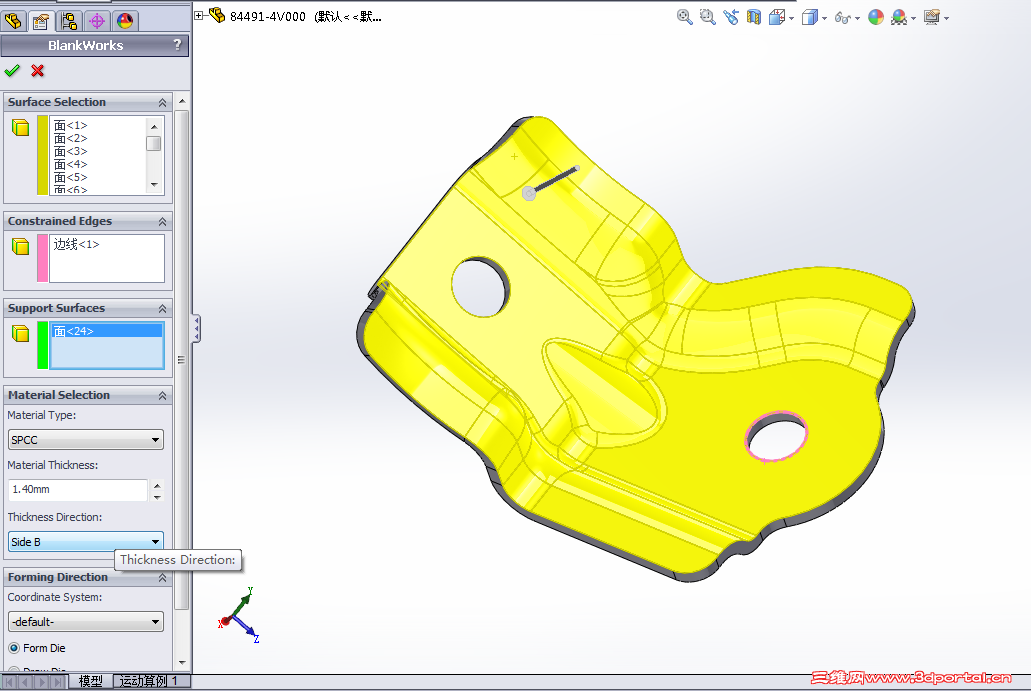The width and height of the screenshot is (1031, 691).
Task: Open the Thickness Direction Side B dropdown
Action: [x=85, y=541]
